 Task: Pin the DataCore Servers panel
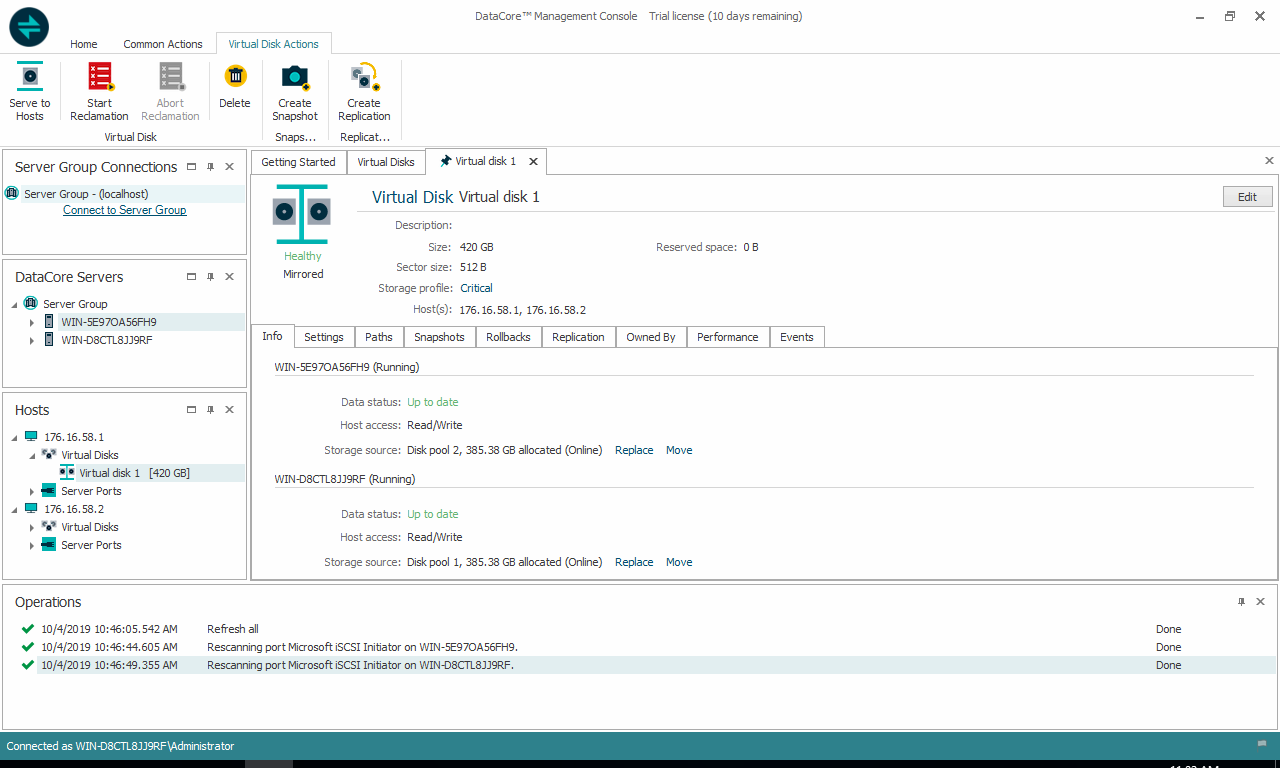point(210,277)
